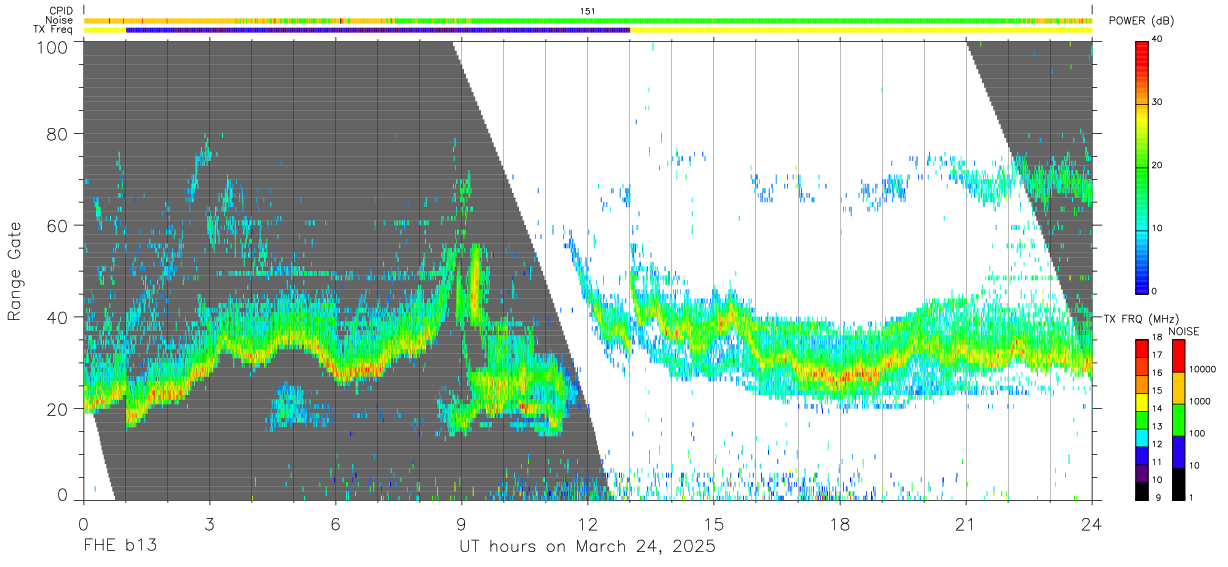
Task: Click the 'FHE b13' label
Action: click(x=119, y=546)
